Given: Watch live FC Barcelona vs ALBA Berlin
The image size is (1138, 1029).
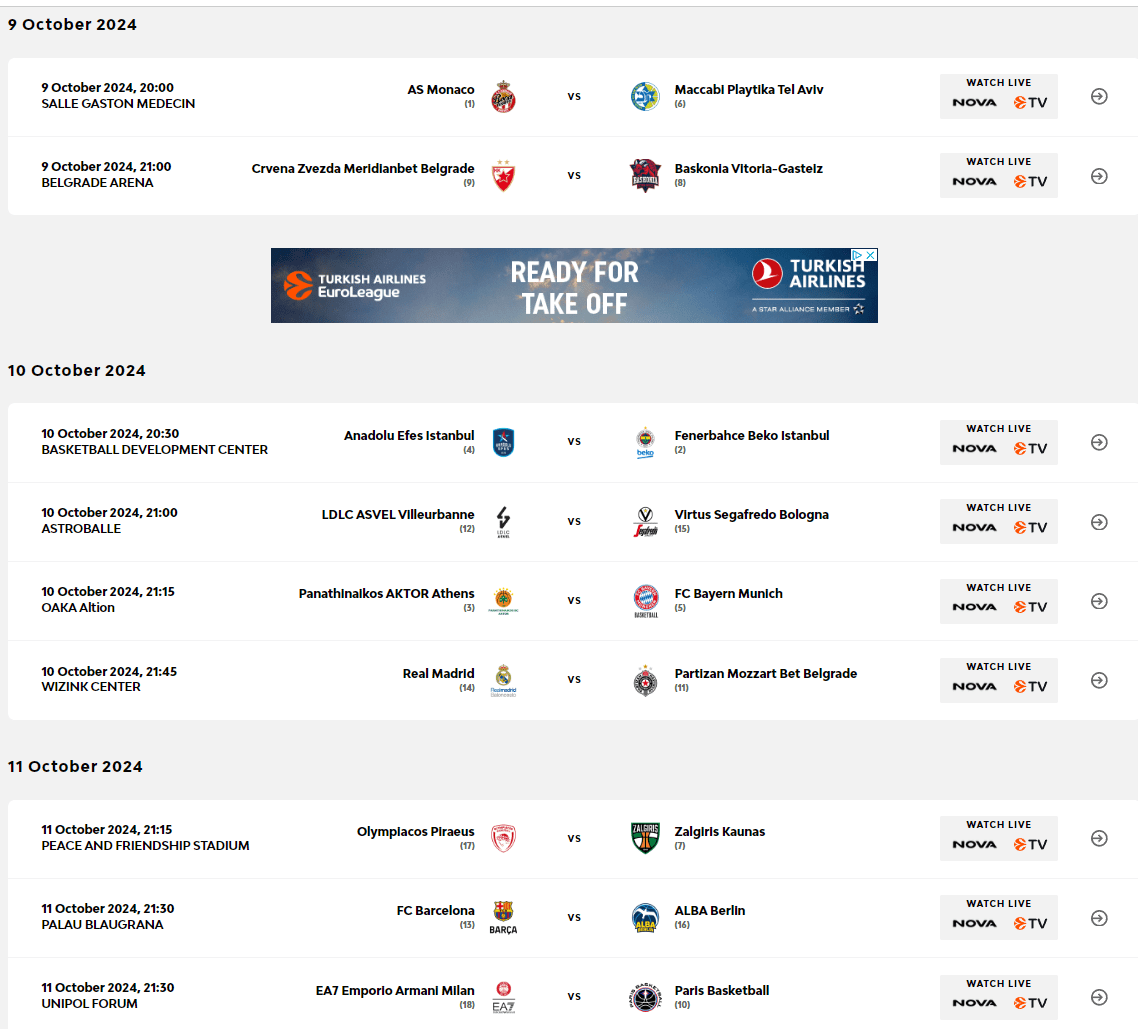Looking at the screenshot, I should point(998,917).
